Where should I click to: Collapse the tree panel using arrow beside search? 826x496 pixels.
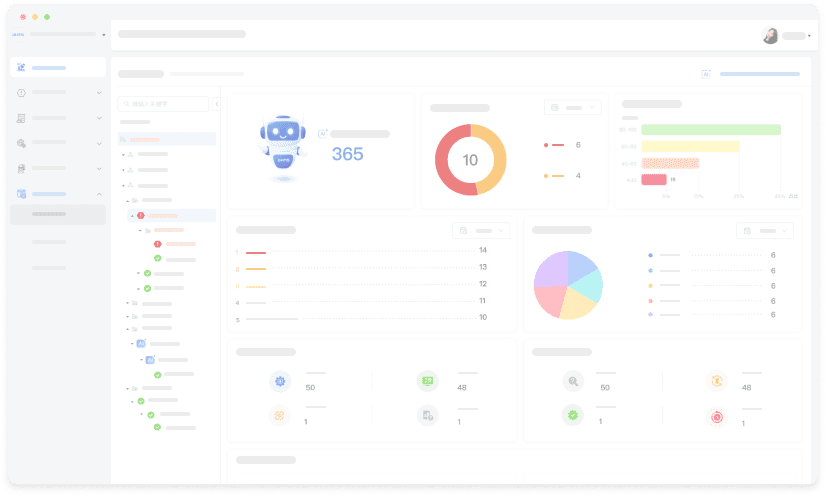[x=217, y=104]
